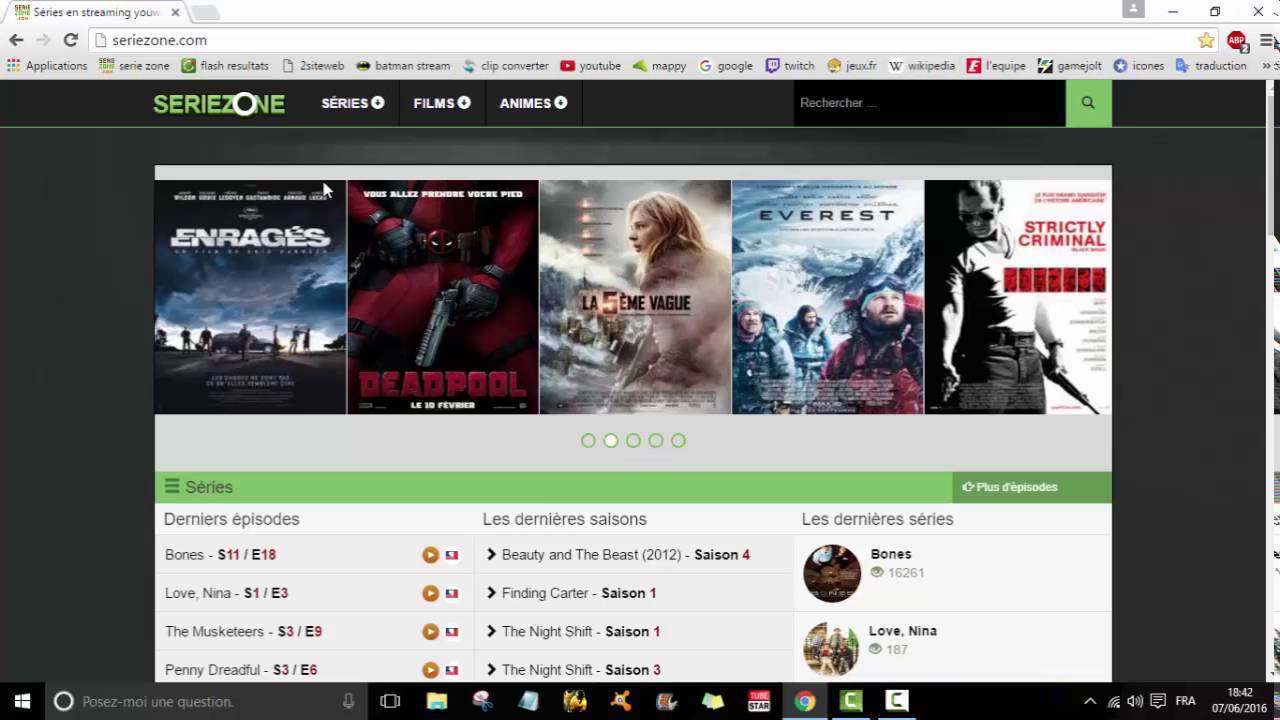Reload the page with refresh button

70,40
